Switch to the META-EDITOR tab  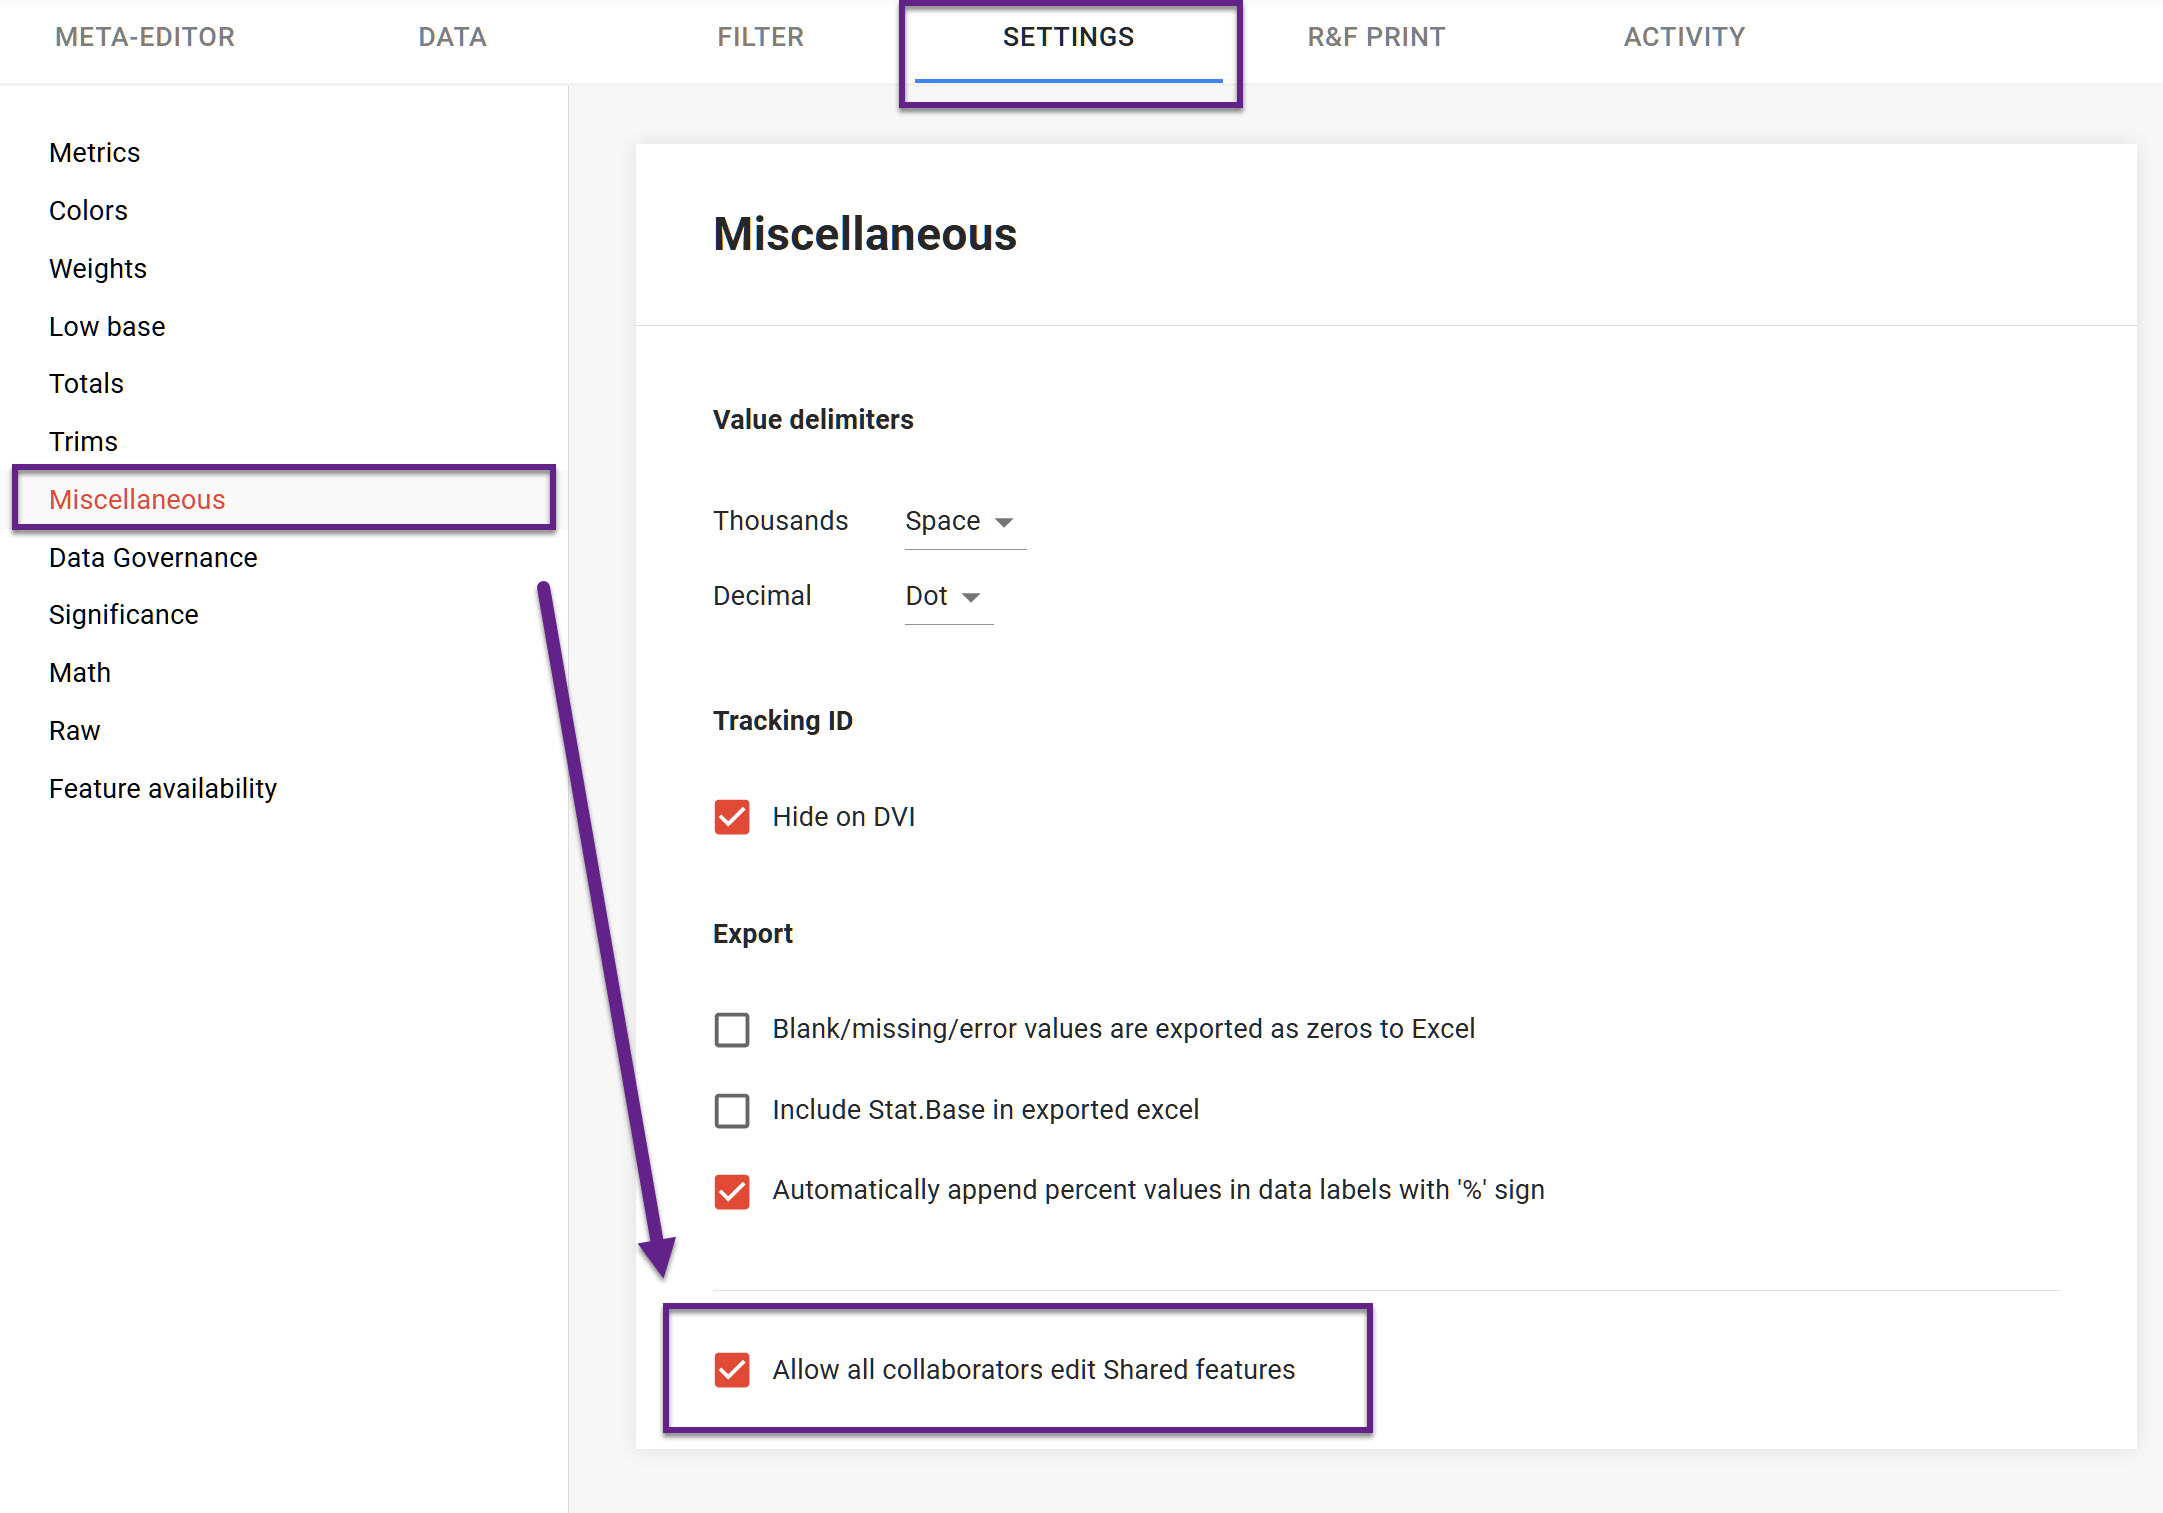click(x=145, y=37)
